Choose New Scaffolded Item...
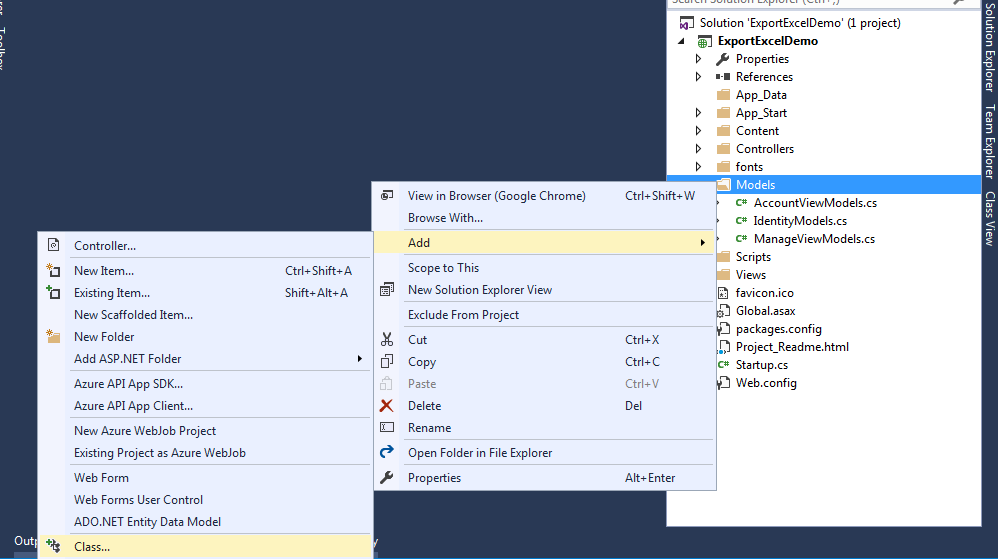The width and height of the screenshot is (998, 559). coord(204,315)
